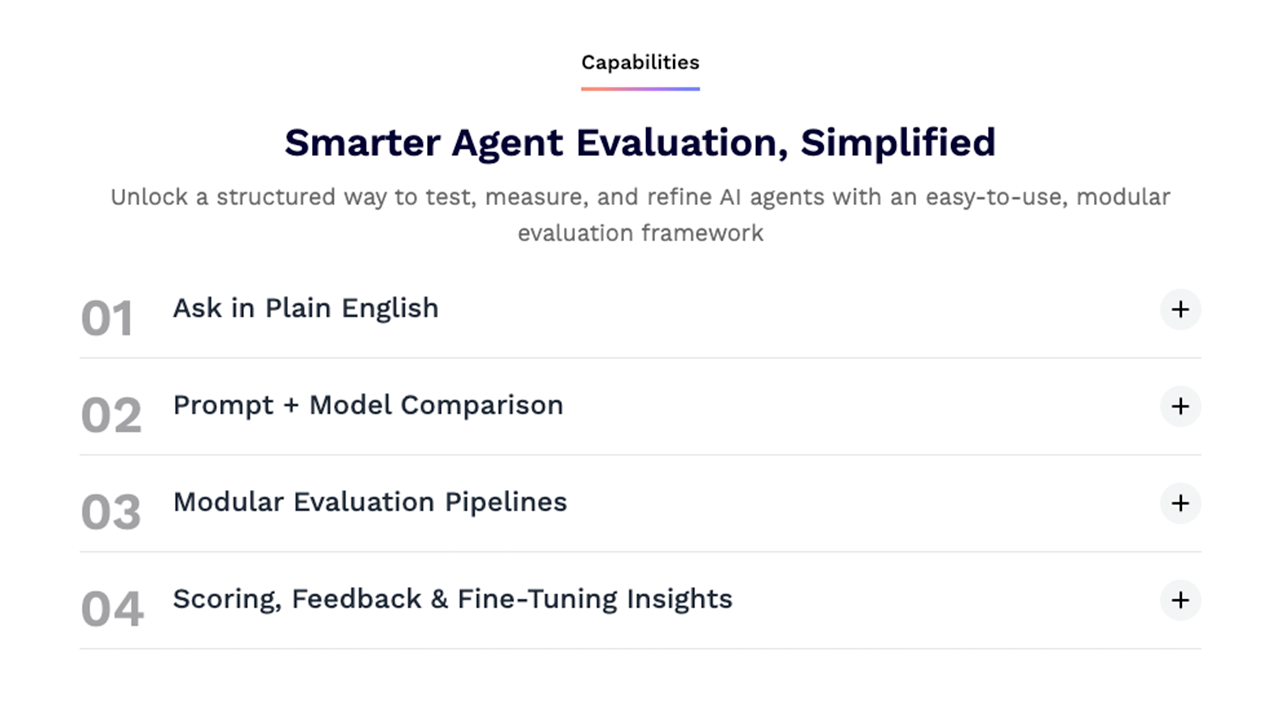Click the 02 number label
The image size is (1280, 720).
tap(111, 416)
